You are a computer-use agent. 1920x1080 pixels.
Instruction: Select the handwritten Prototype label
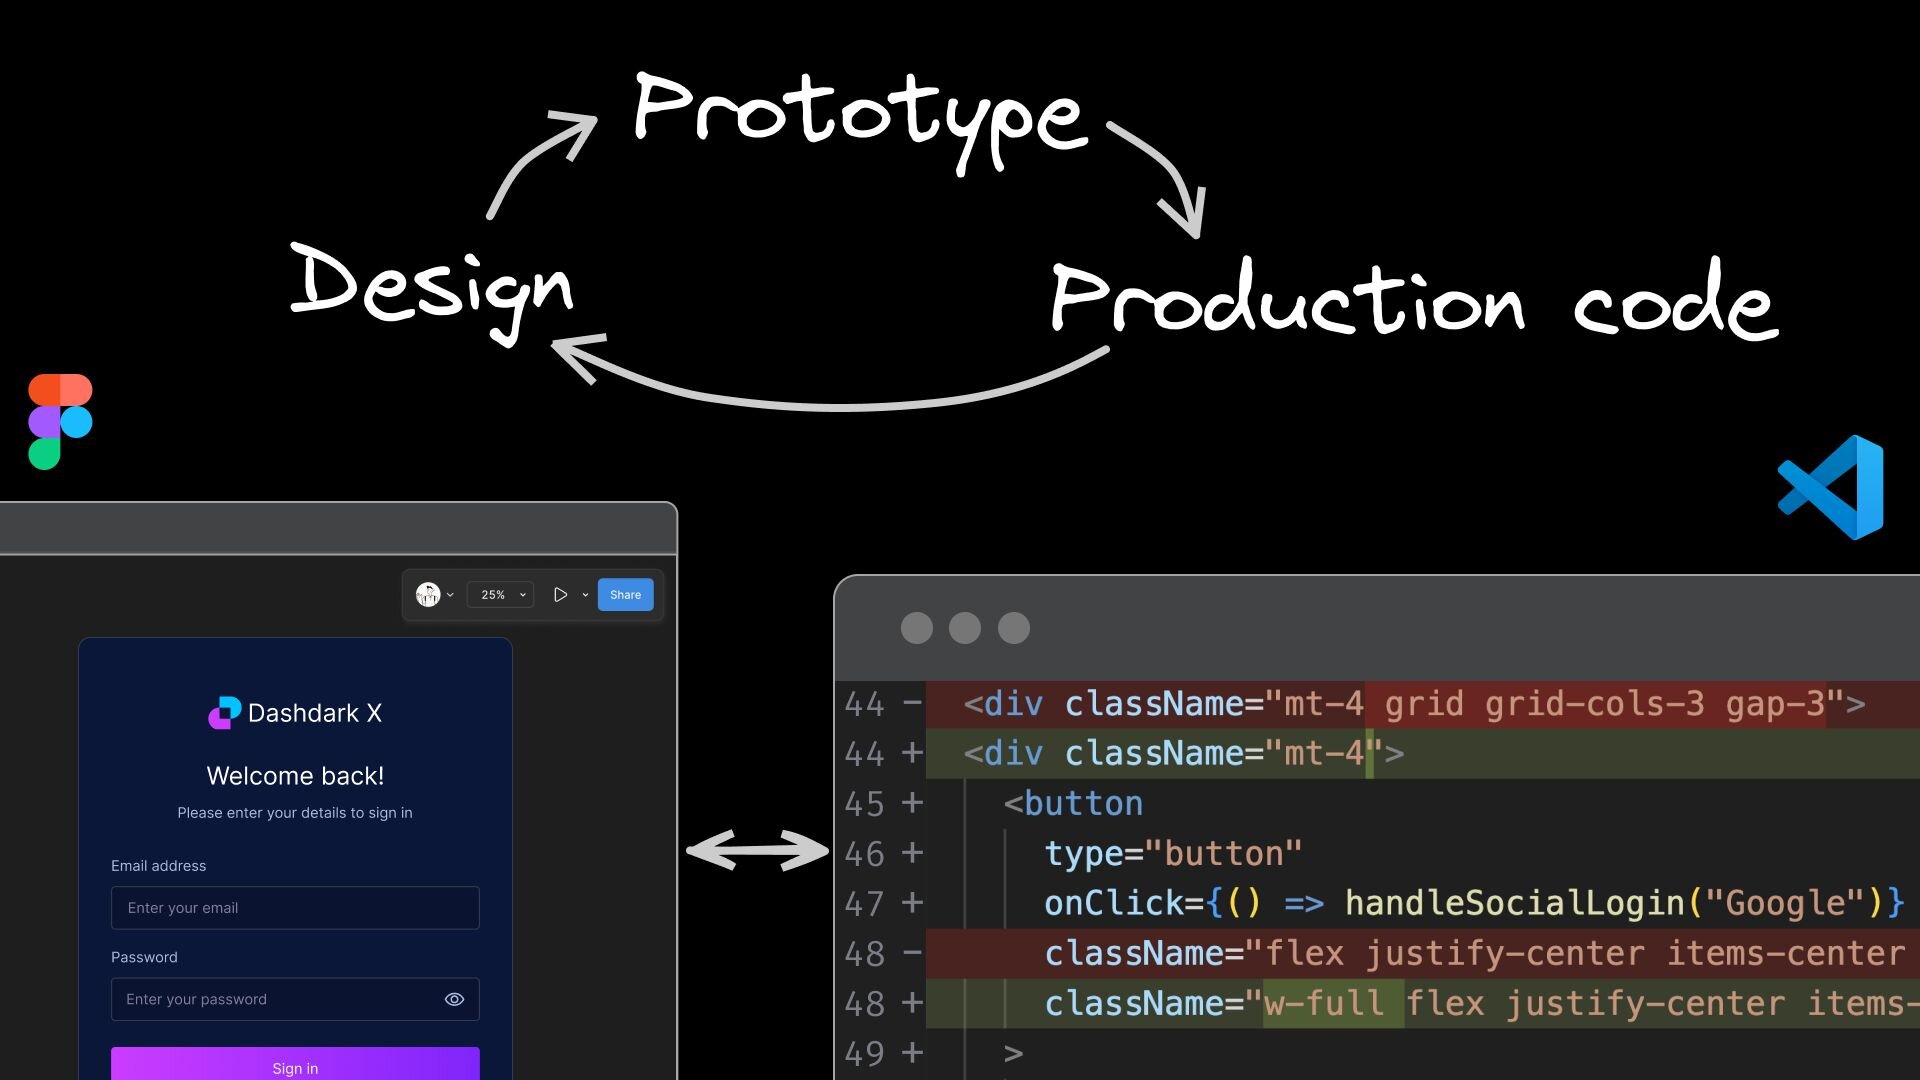click(858, 115)
